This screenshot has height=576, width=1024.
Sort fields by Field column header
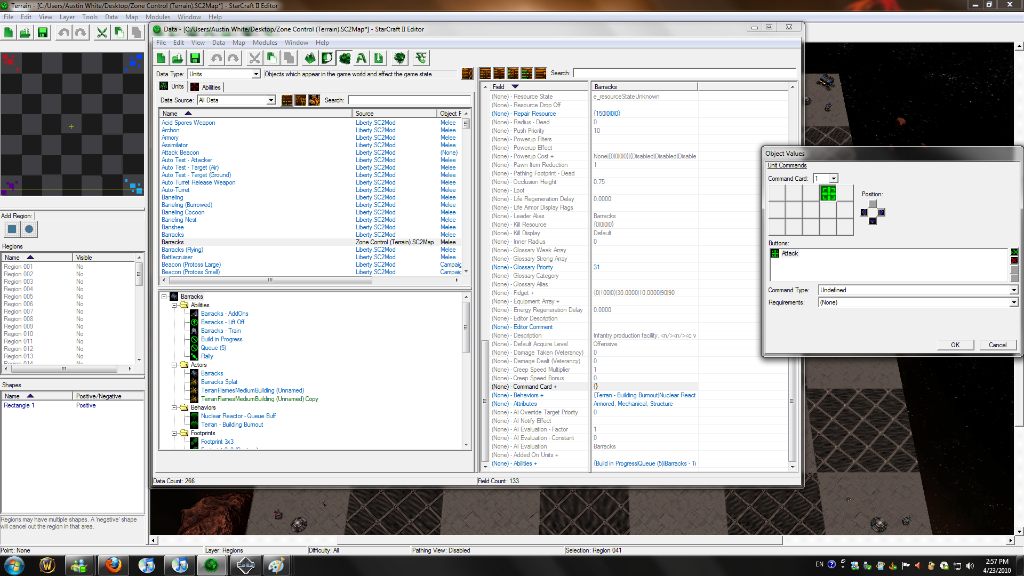coord(539,86)
